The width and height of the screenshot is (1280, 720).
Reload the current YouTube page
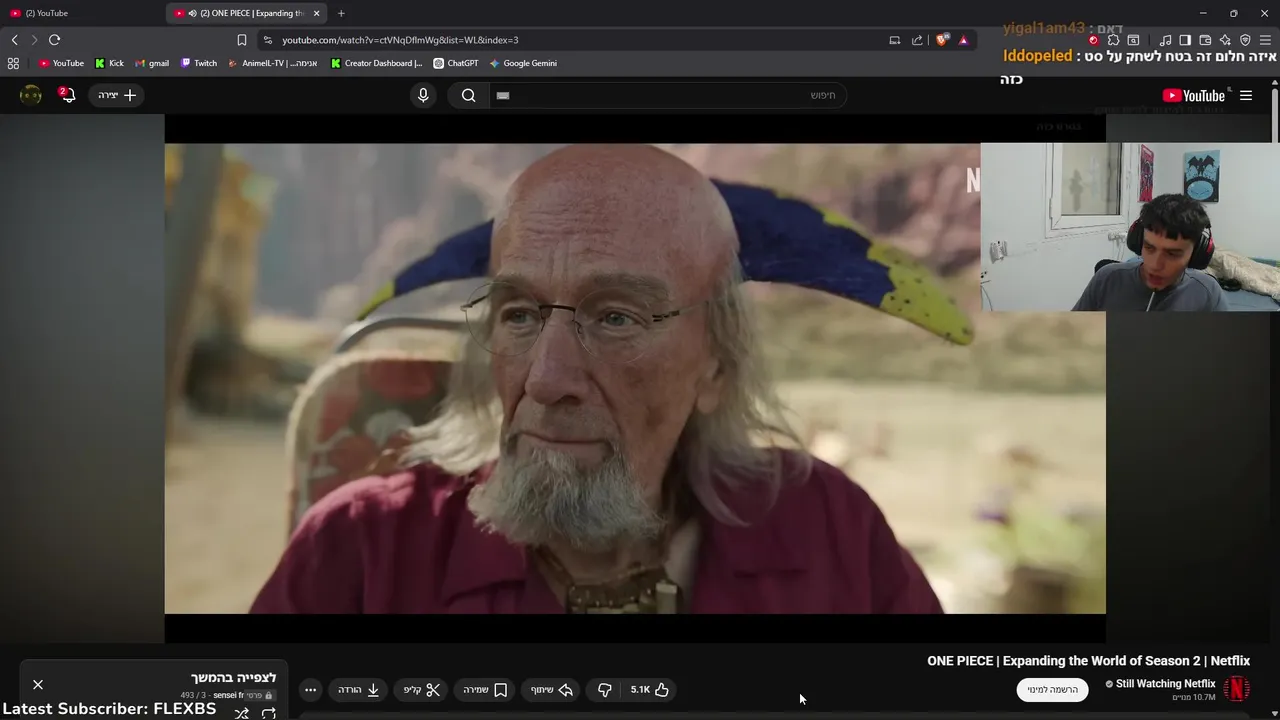[x=54, y=40]
